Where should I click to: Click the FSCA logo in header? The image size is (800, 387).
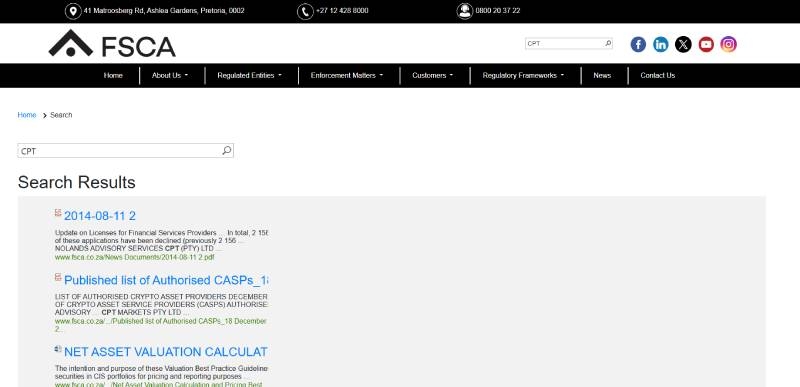(112, 44)
